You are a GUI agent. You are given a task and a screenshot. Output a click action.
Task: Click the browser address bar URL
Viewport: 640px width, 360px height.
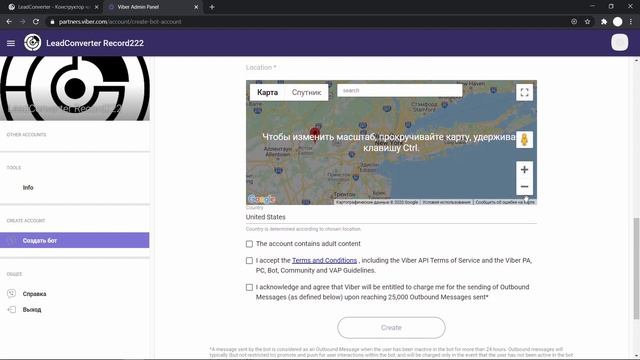[x=120, y=22]
